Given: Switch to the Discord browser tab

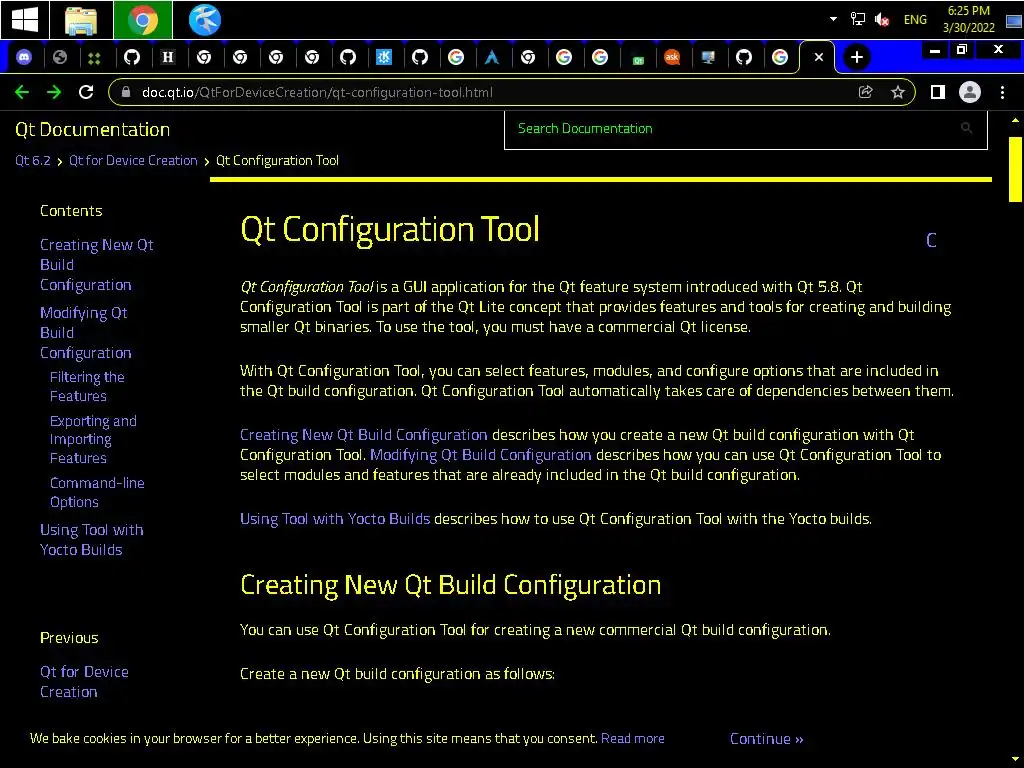Looking at the screenshot, I should (24, 57).
